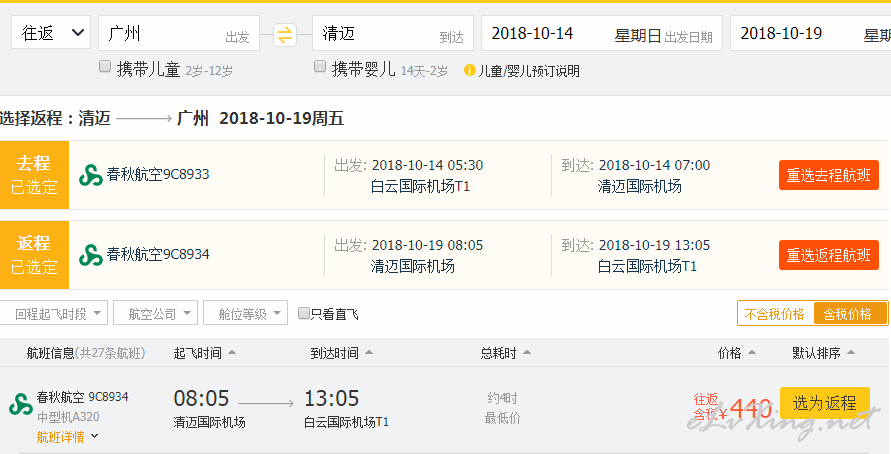Sort flights by 价格 column

pos(730,353)
